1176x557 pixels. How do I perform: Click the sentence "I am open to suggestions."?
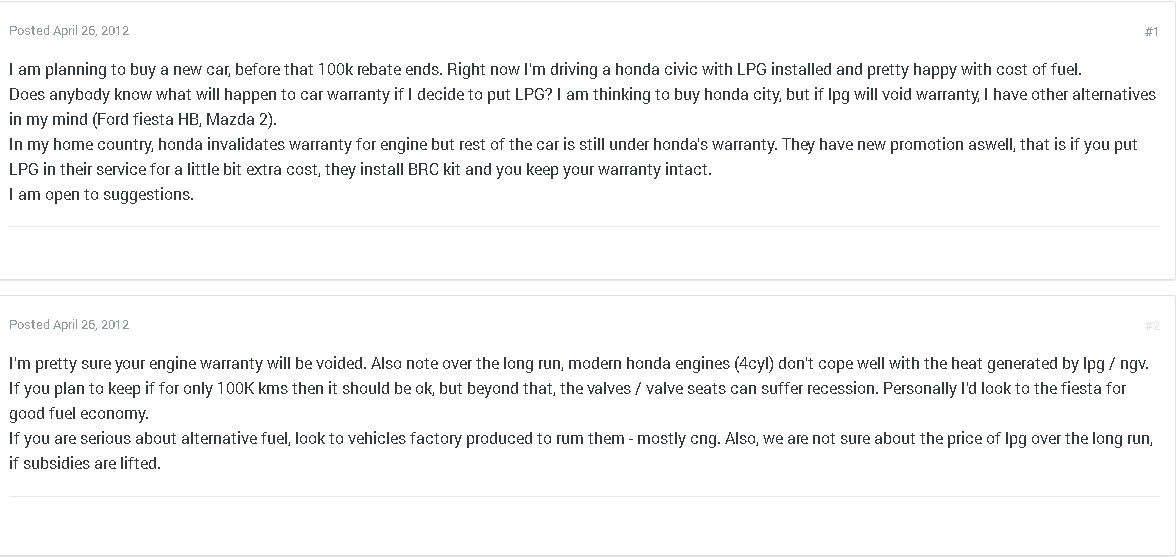(101, 195)
